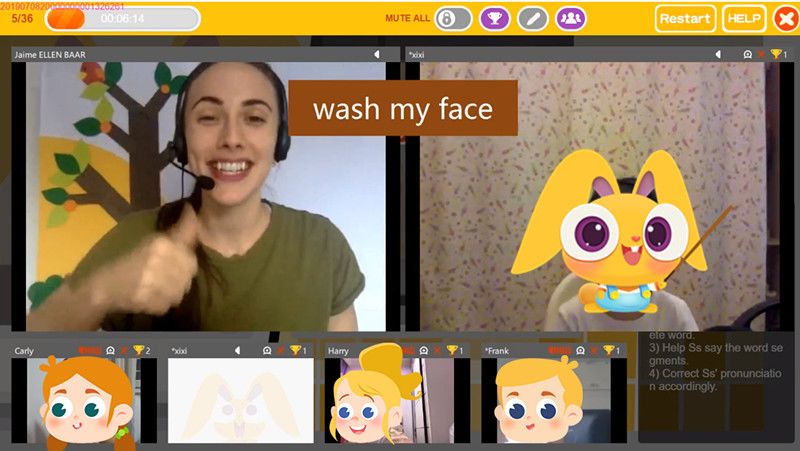Click *Frank name label

coord(496,351)
